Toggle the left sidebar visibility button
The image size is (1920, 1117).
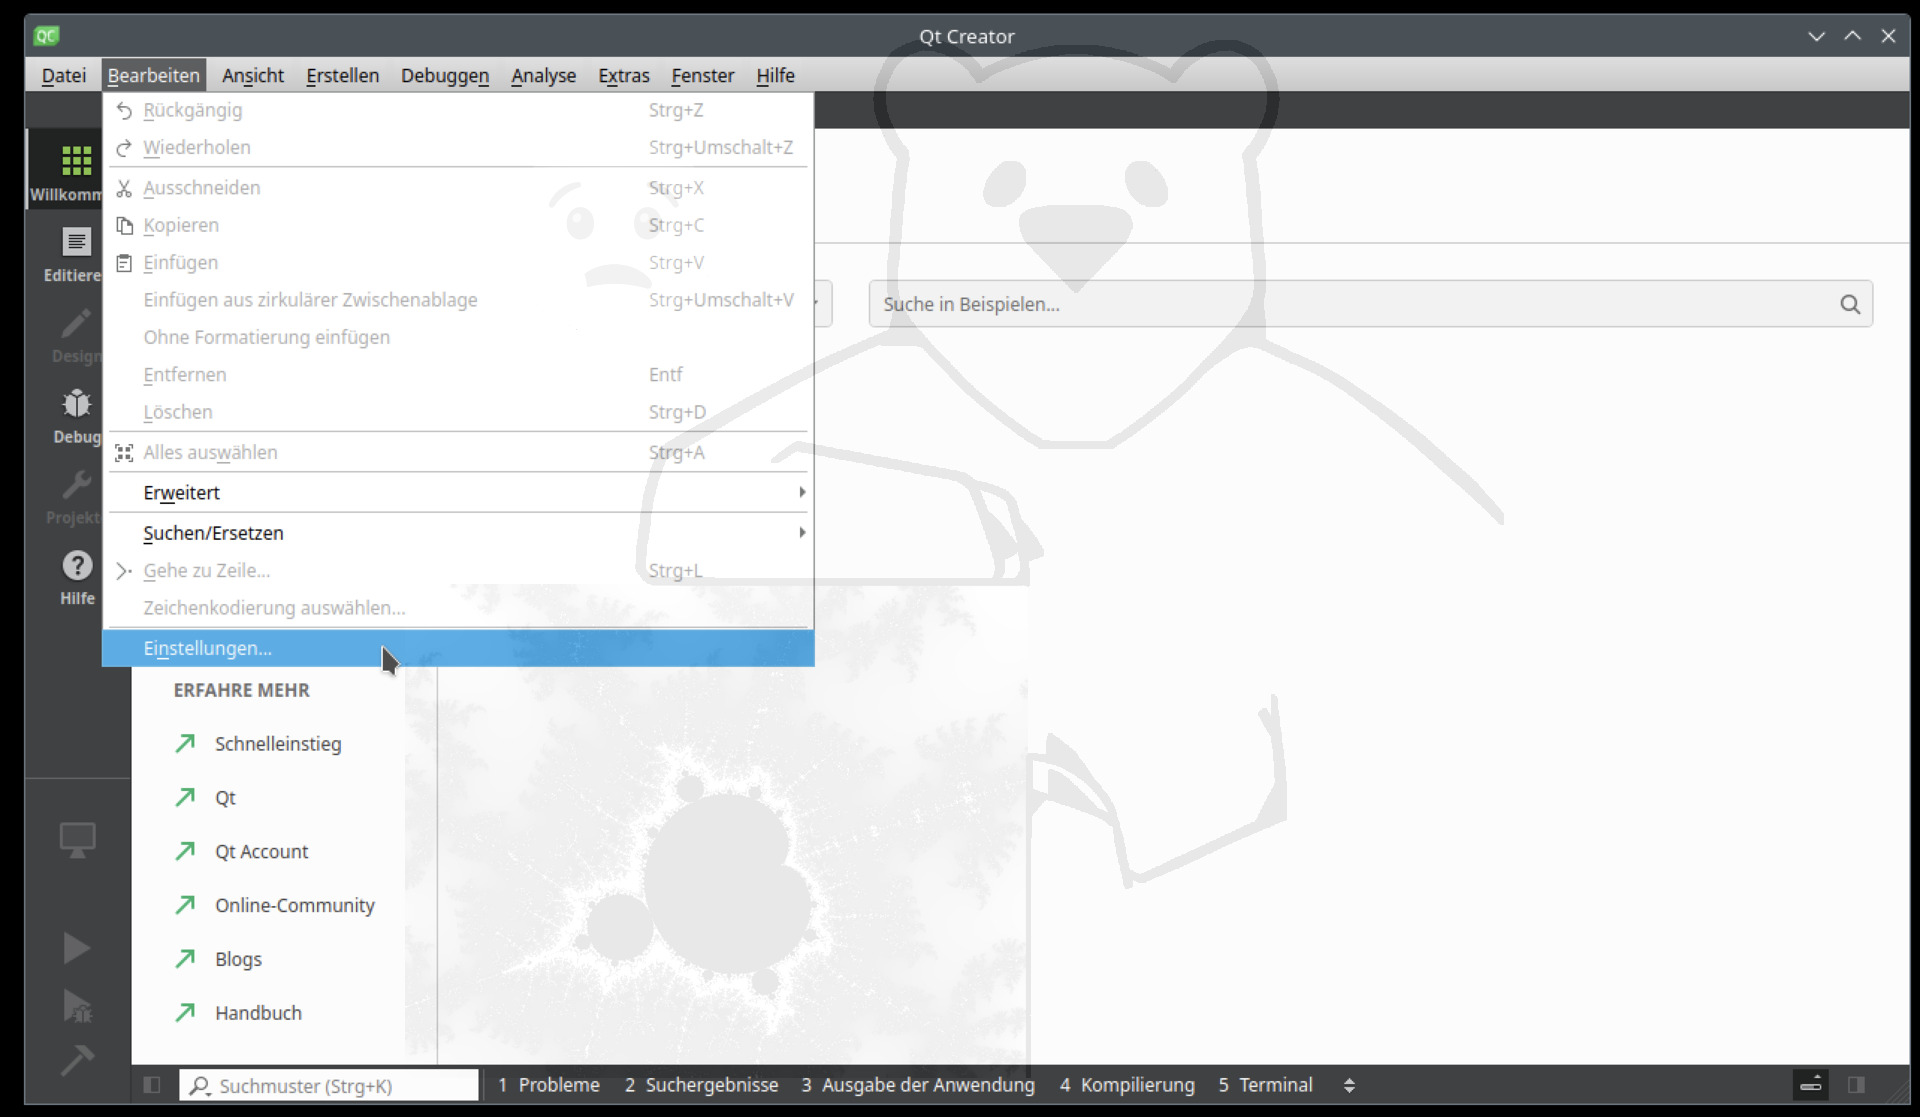152,1085
